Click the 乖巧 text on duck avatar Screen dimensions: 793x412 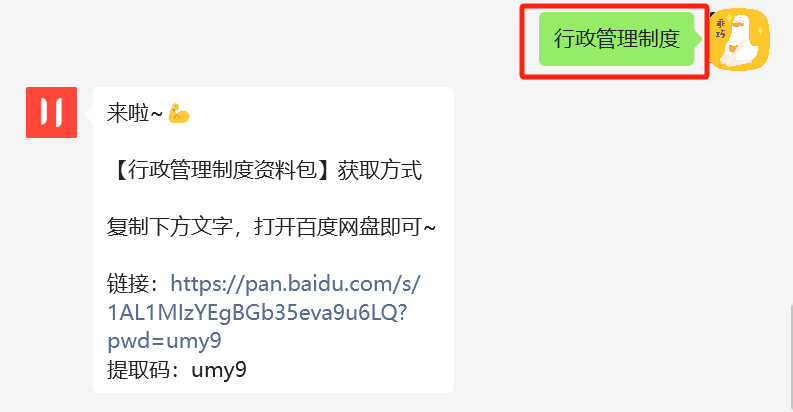720,29
